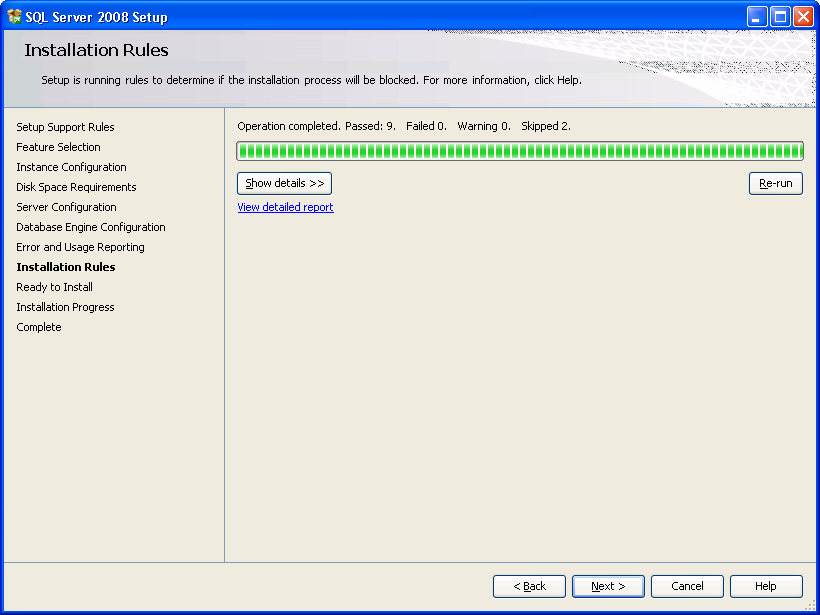Click the green rule check progress bar
Screen dimensions: 820x615
[519, 151]
